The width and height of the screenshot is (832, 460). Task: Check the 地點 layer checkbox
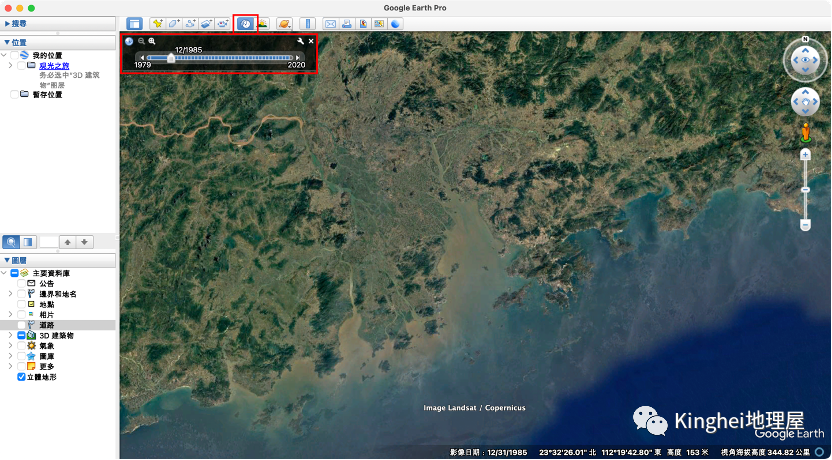coord(22,304)
